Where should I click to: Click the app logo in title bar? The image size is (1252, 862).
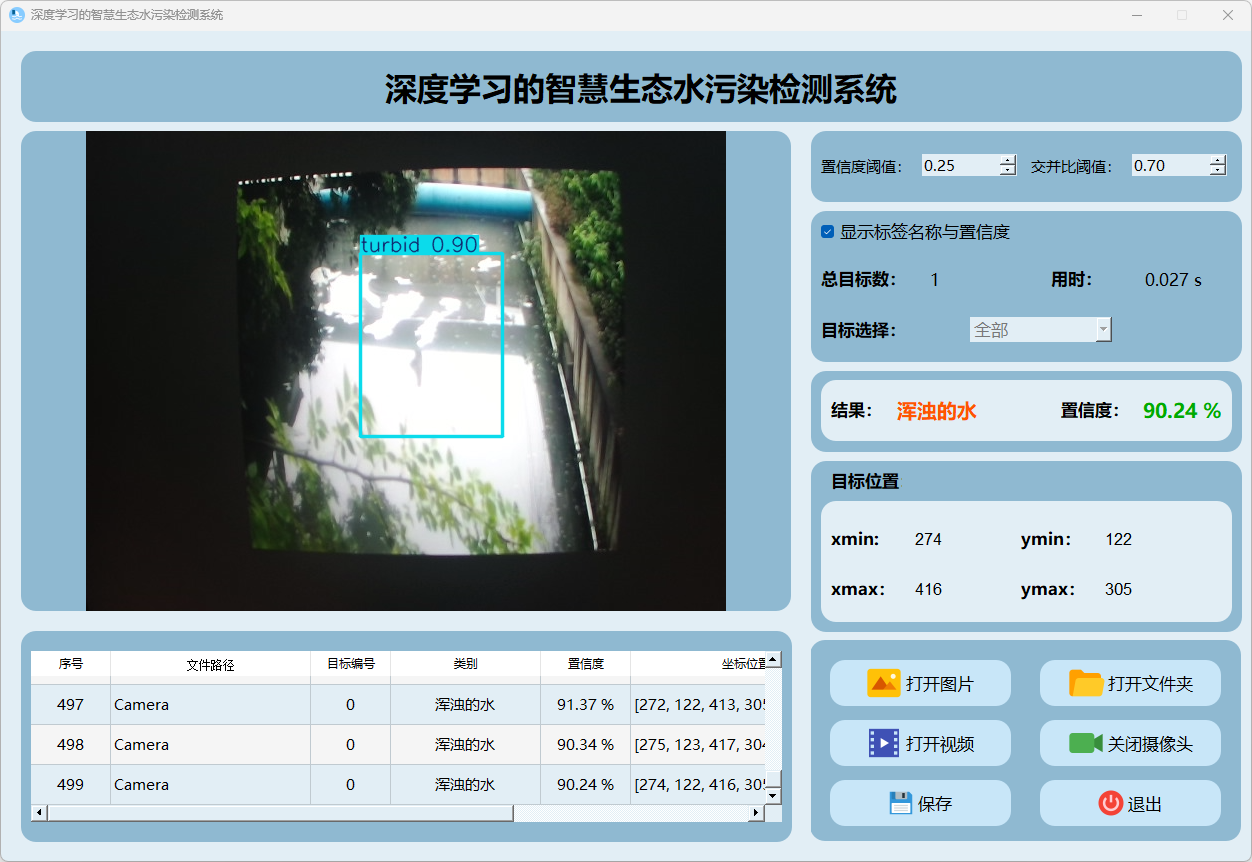[x=16, y=15]
